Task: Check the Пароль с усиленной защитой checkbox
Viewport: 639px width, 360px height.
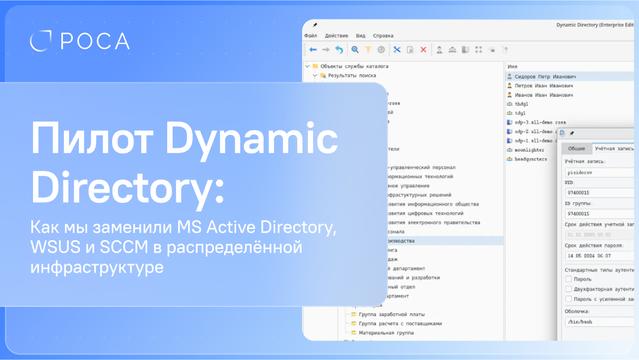Action: click(x=568, y=299)
